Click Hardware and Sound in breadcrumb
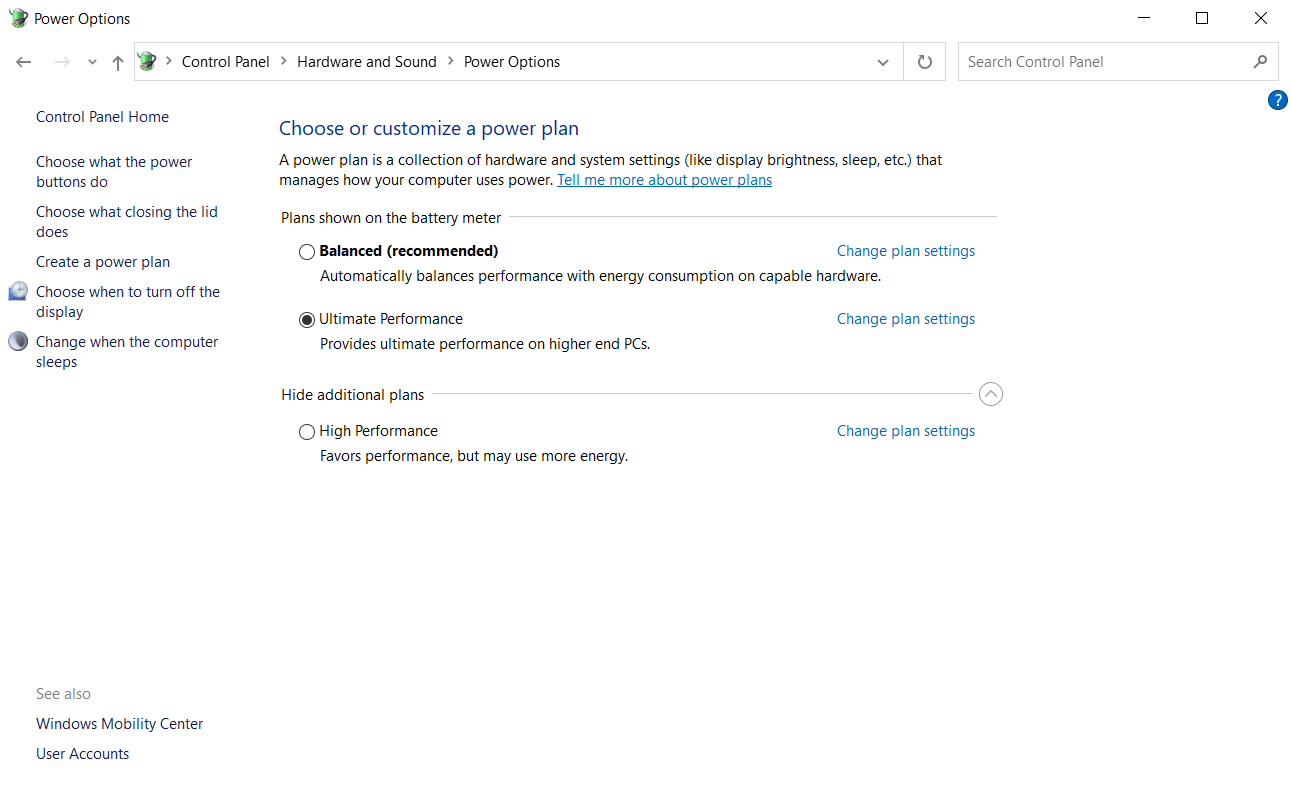The image size is (1291, 788). 367,62
